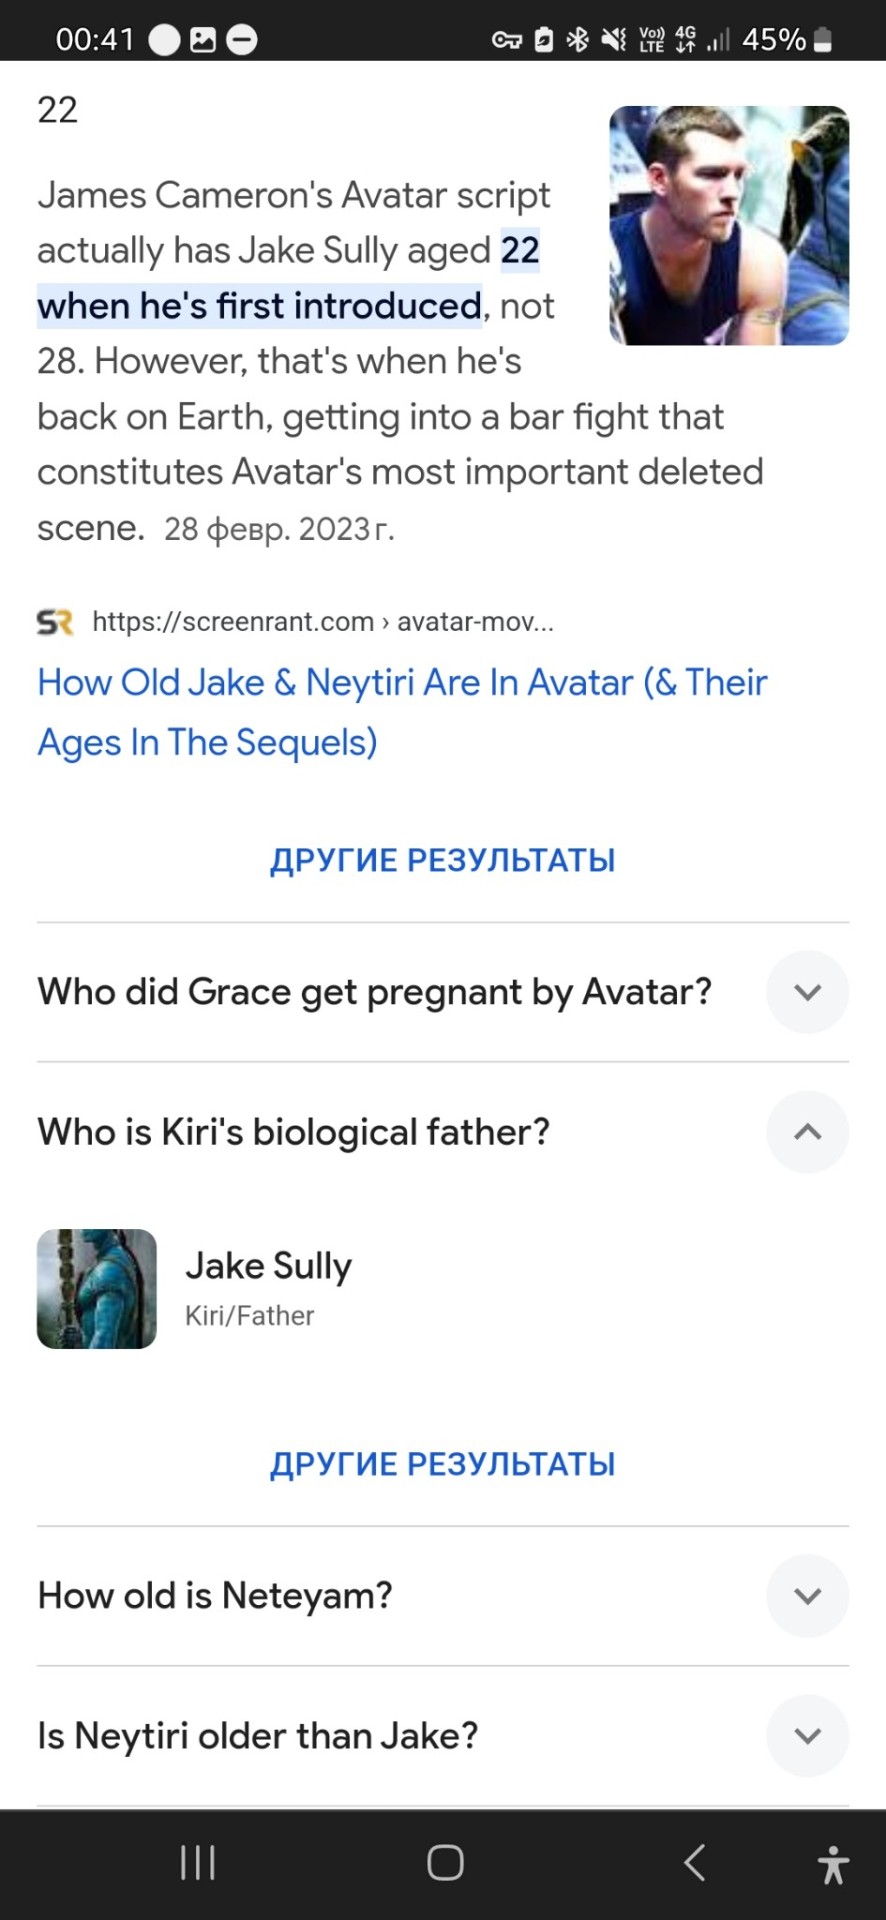Tap the Jake Sully Kiri/Father result thumbnail

[97, 1289]
